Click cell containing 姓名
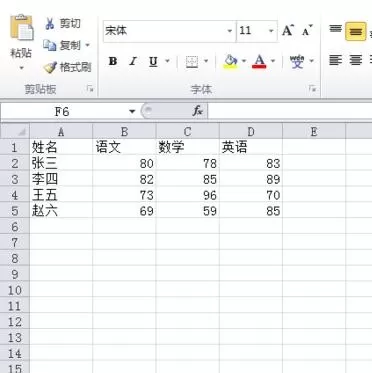The height and width of the screenshot is (373, 372). click(x=61, y=147)
